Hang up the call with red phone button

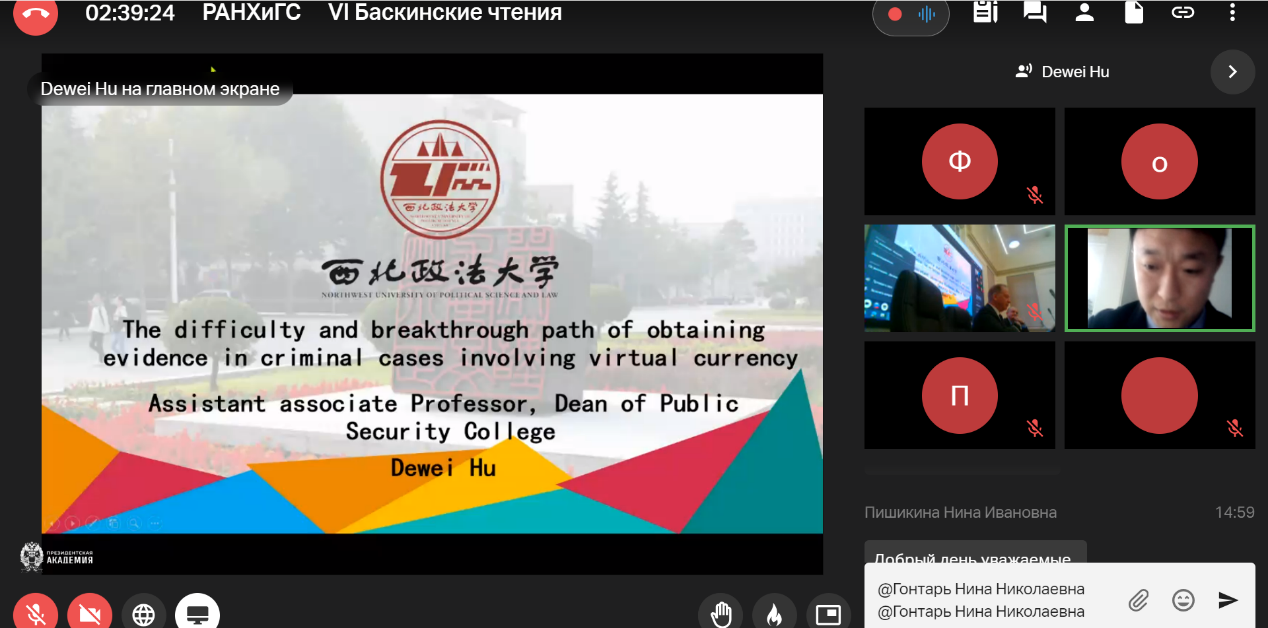[x=35, y=13]
